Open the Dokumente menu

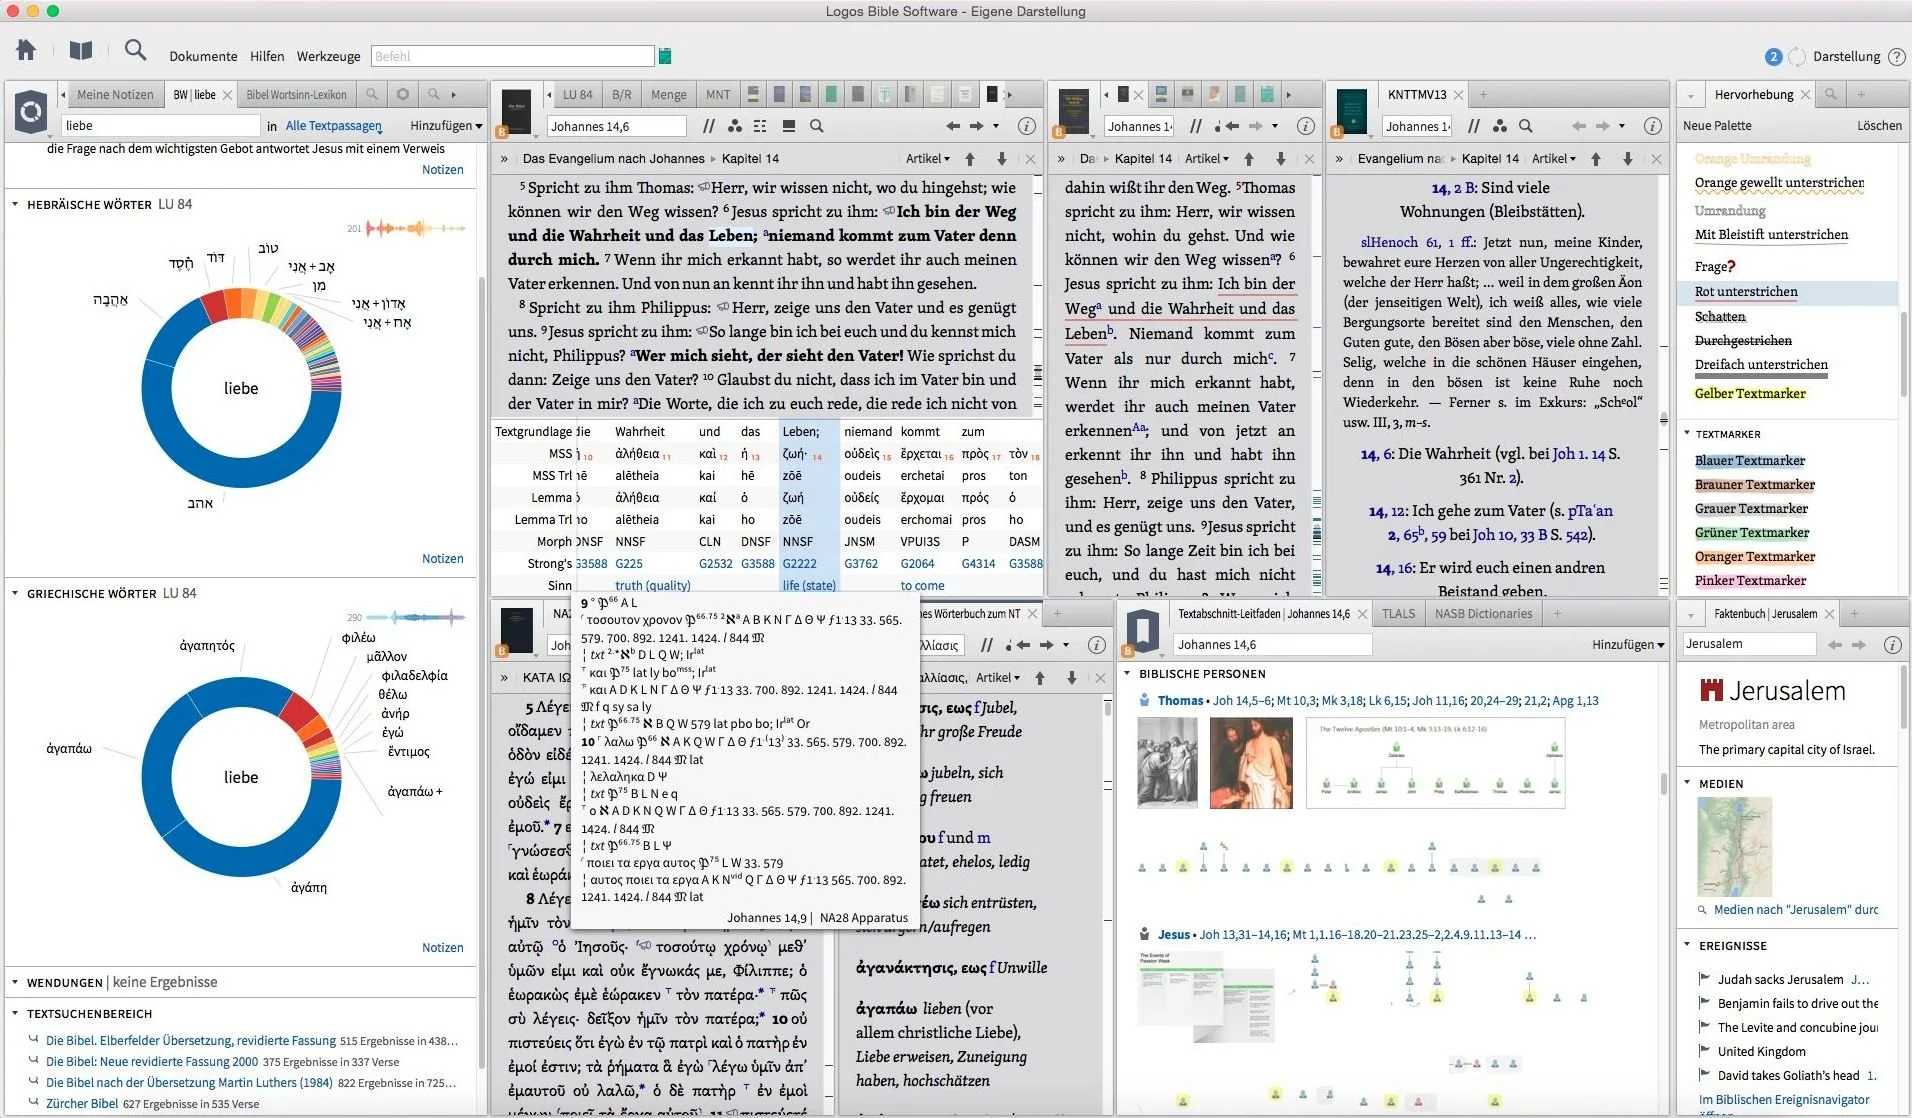(x=203, y=57)
